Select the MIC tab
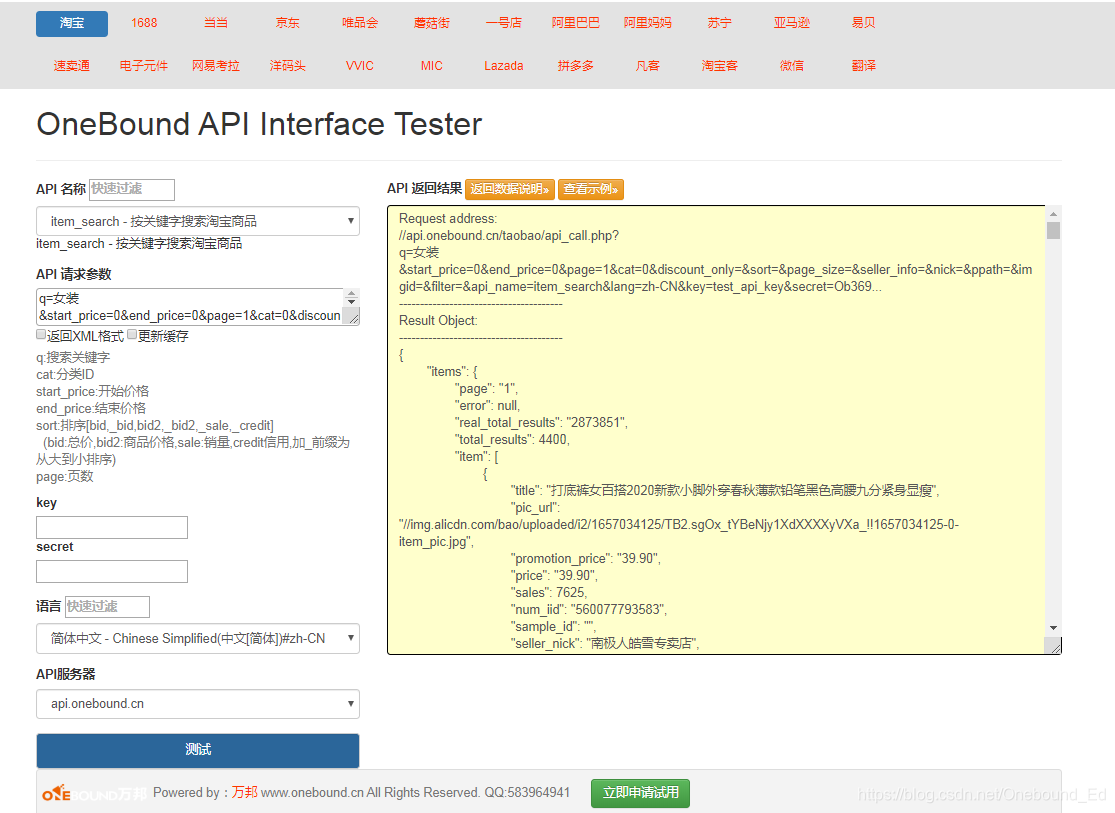 click(432, 66)
